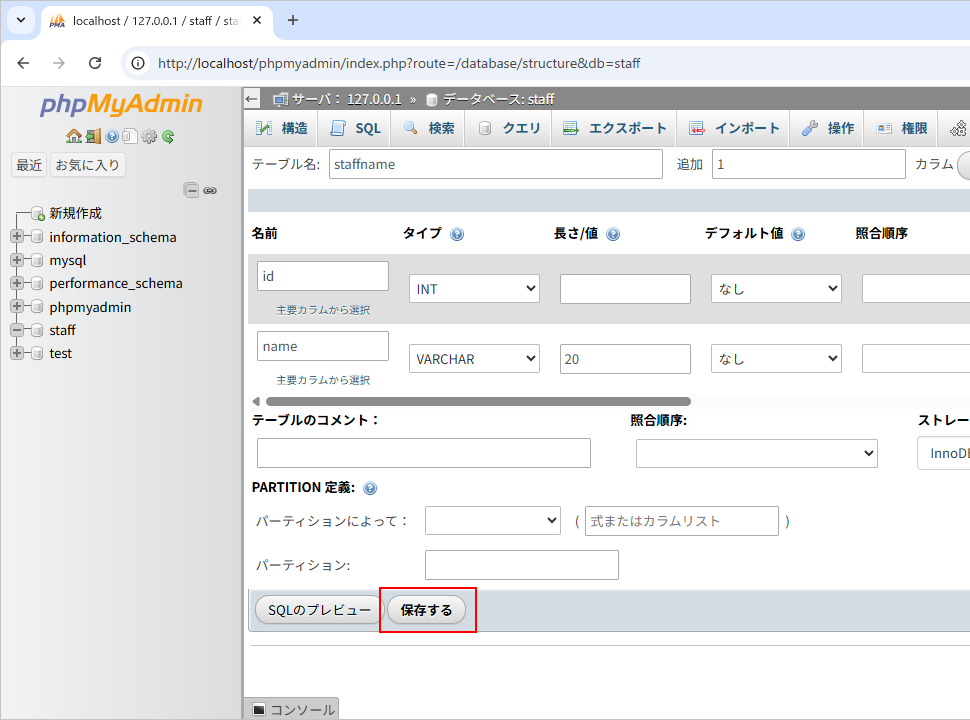
Task: Collapse the staff database tree node
Action: point(17,330)
